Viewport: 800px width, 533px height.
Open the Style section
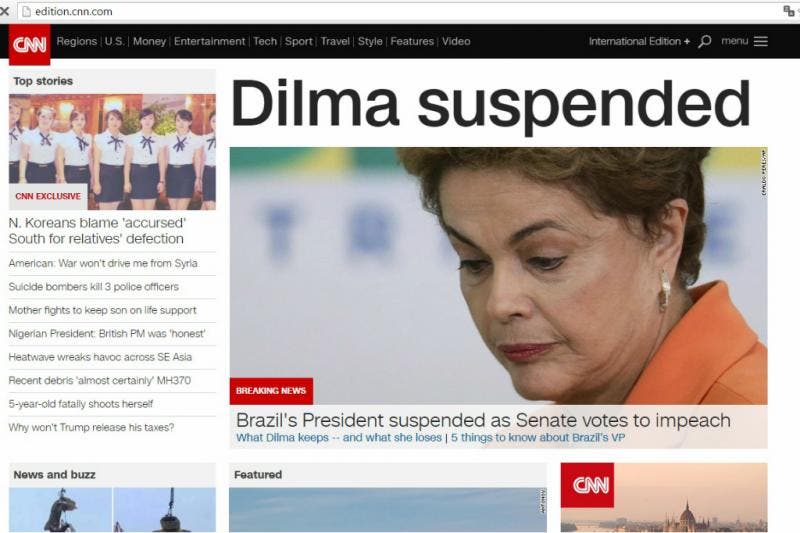pyautogui.click(x=370, y=41)
